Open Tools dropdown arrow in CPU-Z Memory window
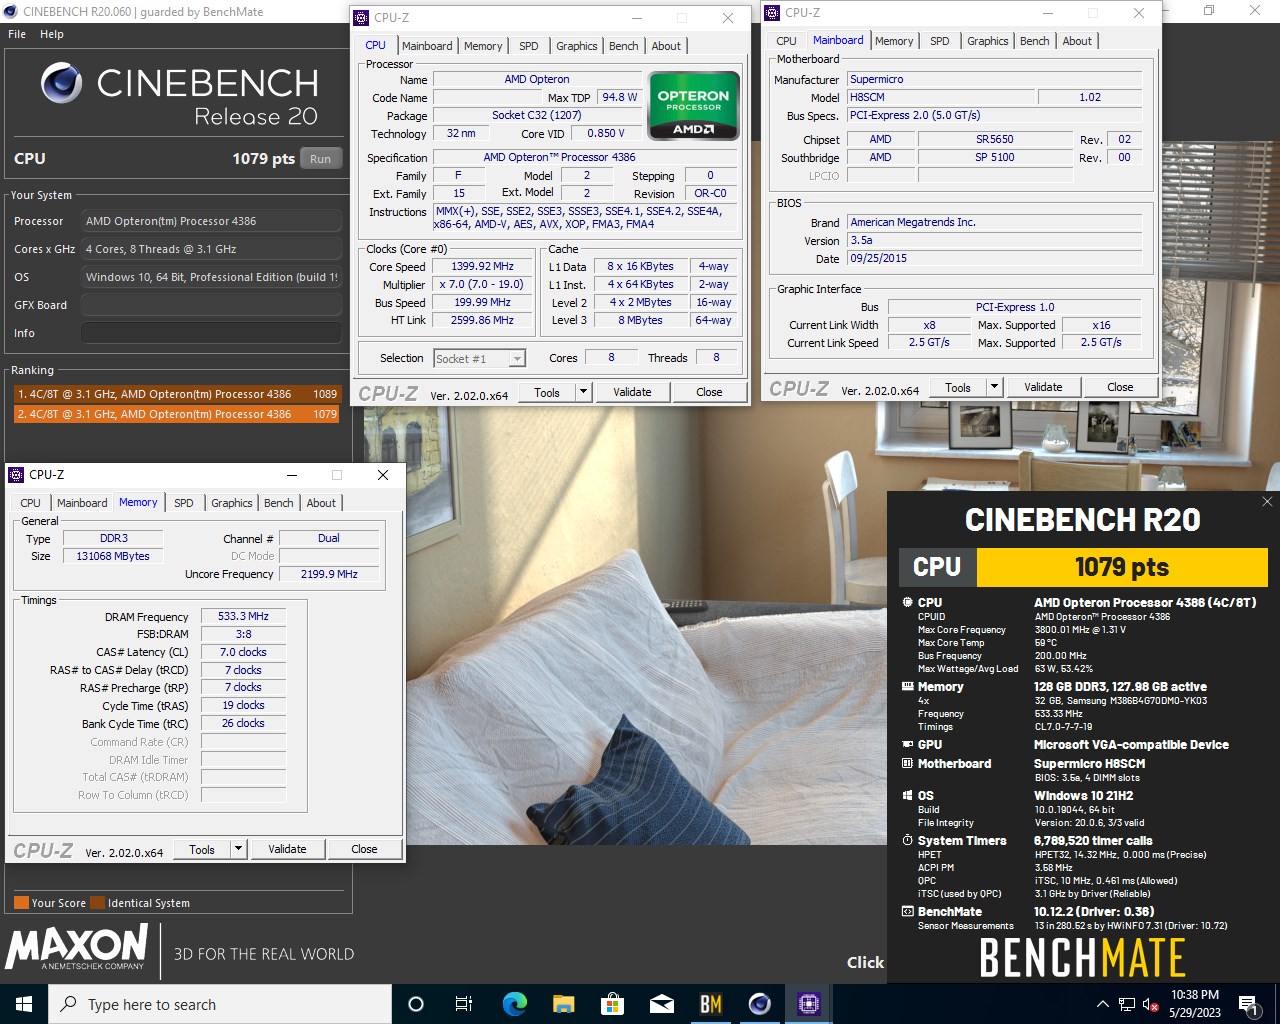Viewport: 1280px width, 1024px height. coord(238,849)
